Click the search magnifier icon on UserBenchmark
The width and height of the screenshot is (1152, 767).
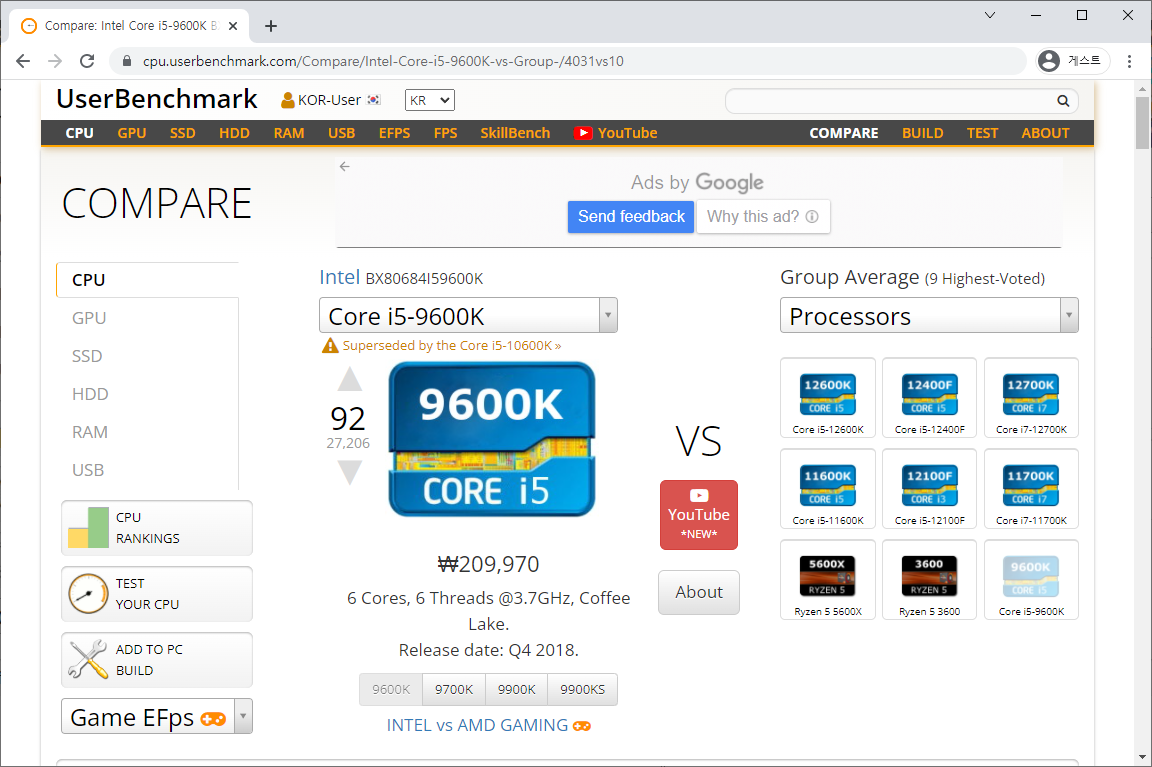(1063, 101)
